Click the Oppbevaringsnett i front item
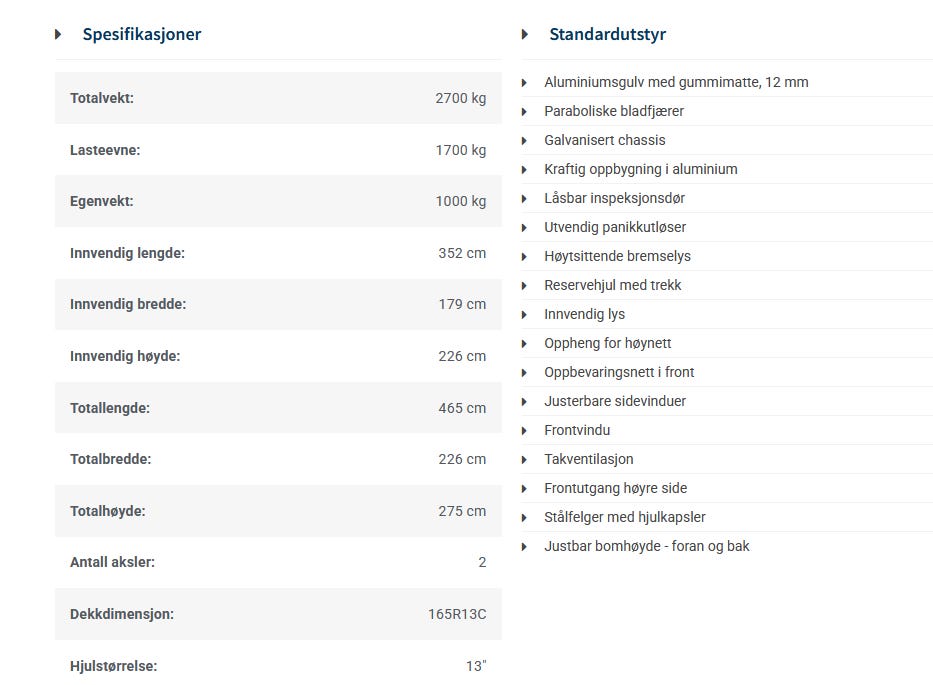Image resolution: width=933 pixels, height=685 pixels. click(x=619, y=373)
